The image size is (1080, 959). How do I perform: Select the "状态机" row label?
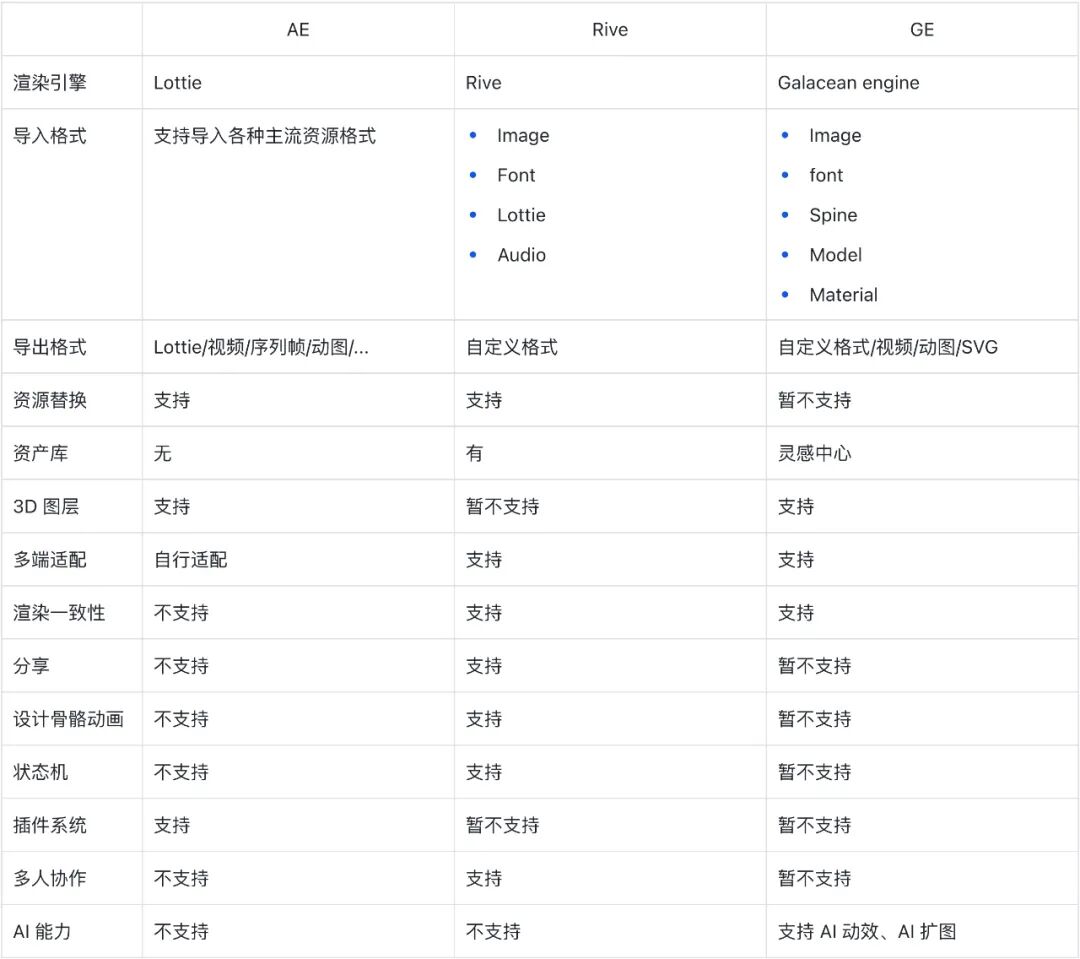pos(41,772)
